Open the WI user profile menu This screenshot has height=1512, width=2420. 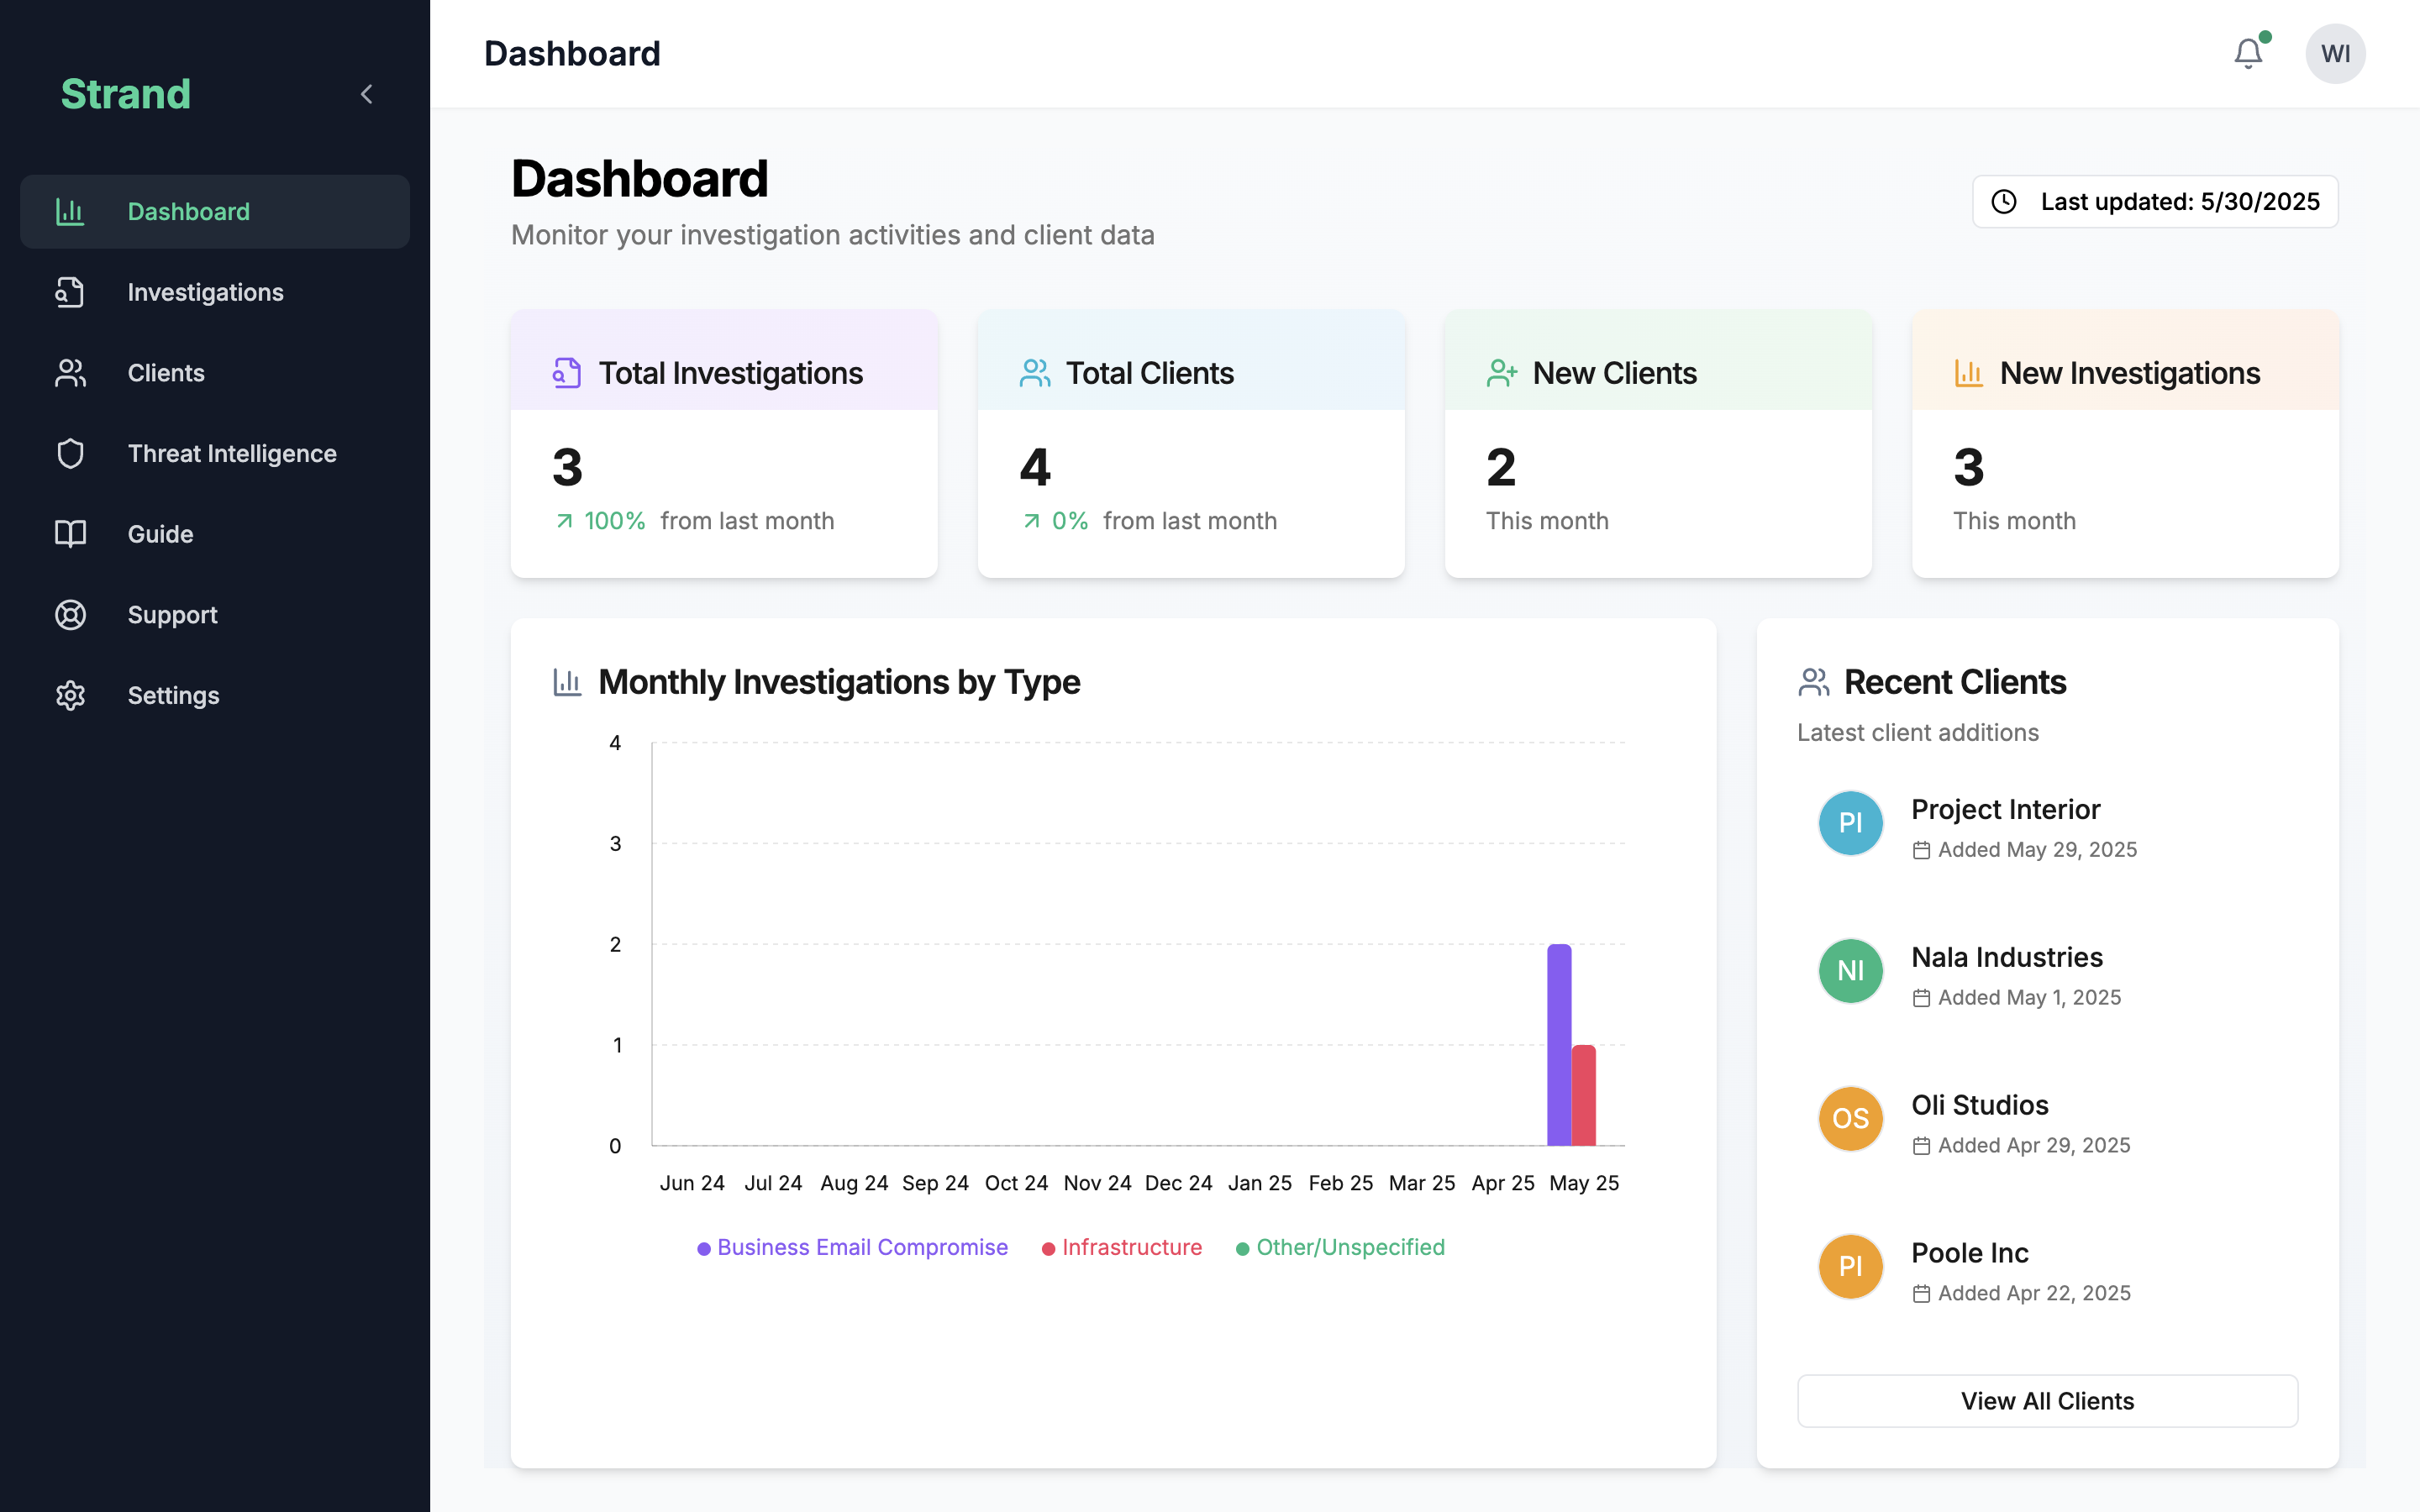pos(2336,53)
